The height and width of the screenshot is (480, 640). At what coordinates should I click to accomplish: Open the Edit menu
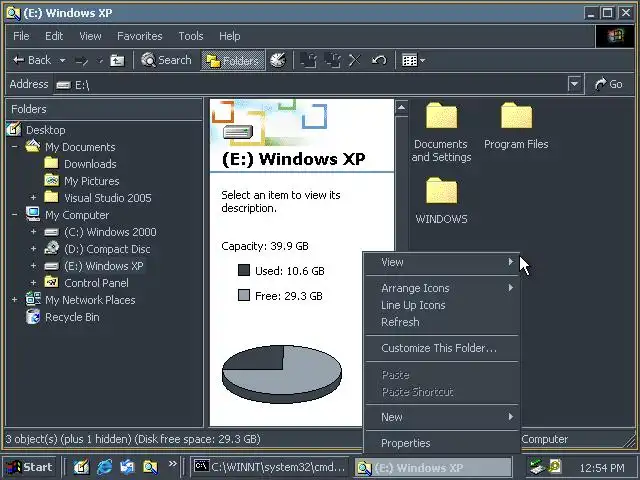pyautogui.click(x=54, y=36)
